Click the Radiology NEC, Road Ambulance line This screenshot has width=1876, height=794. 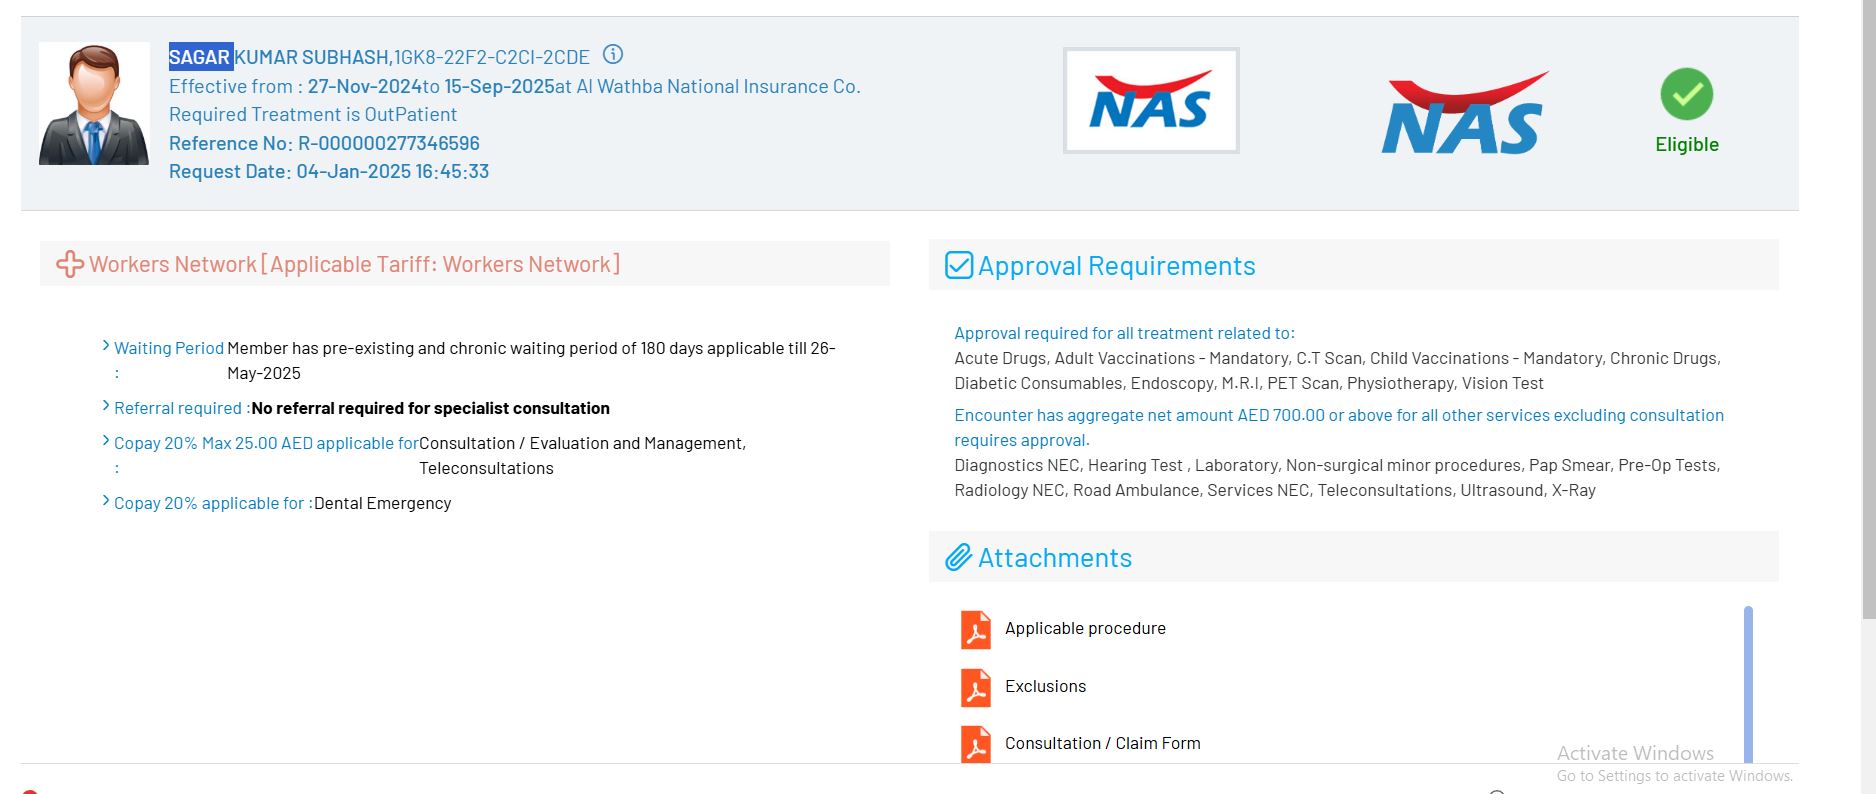click(1275, 490)
